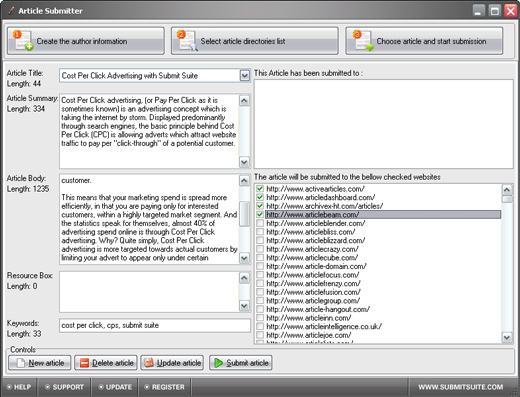The height and width of the screenshot is (397, 520).
Task: Click the Article Submitter title bar pencil icon
Action: (x=11, y=11)
